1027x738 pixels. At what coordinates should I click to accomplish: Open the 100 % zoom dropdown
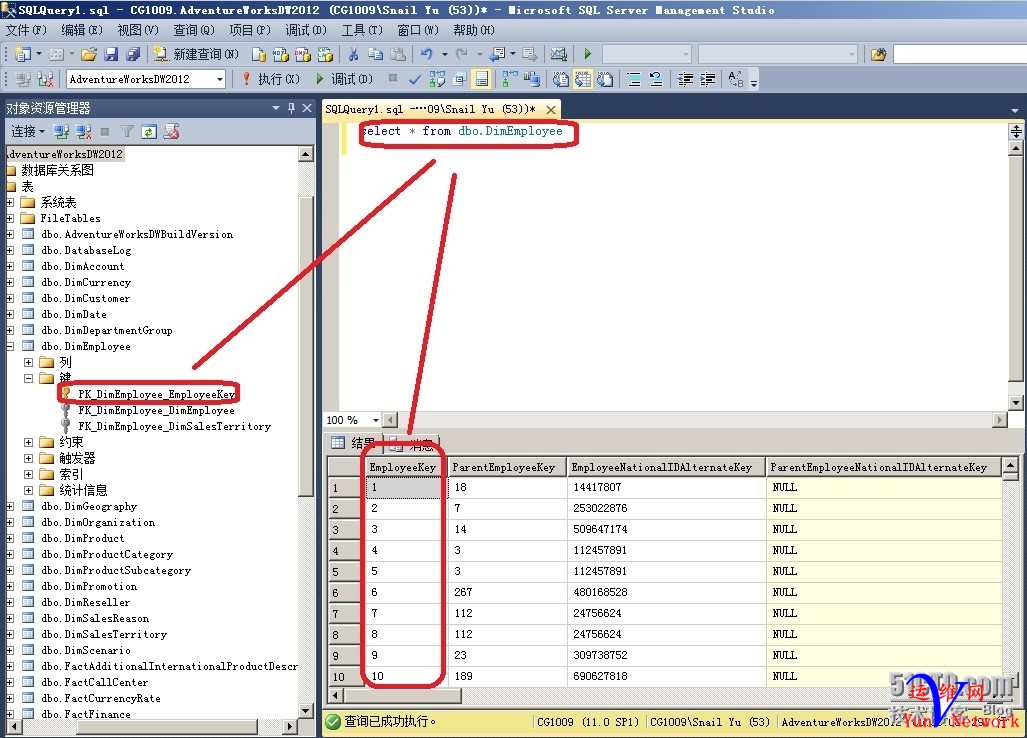tap(375, 420)
